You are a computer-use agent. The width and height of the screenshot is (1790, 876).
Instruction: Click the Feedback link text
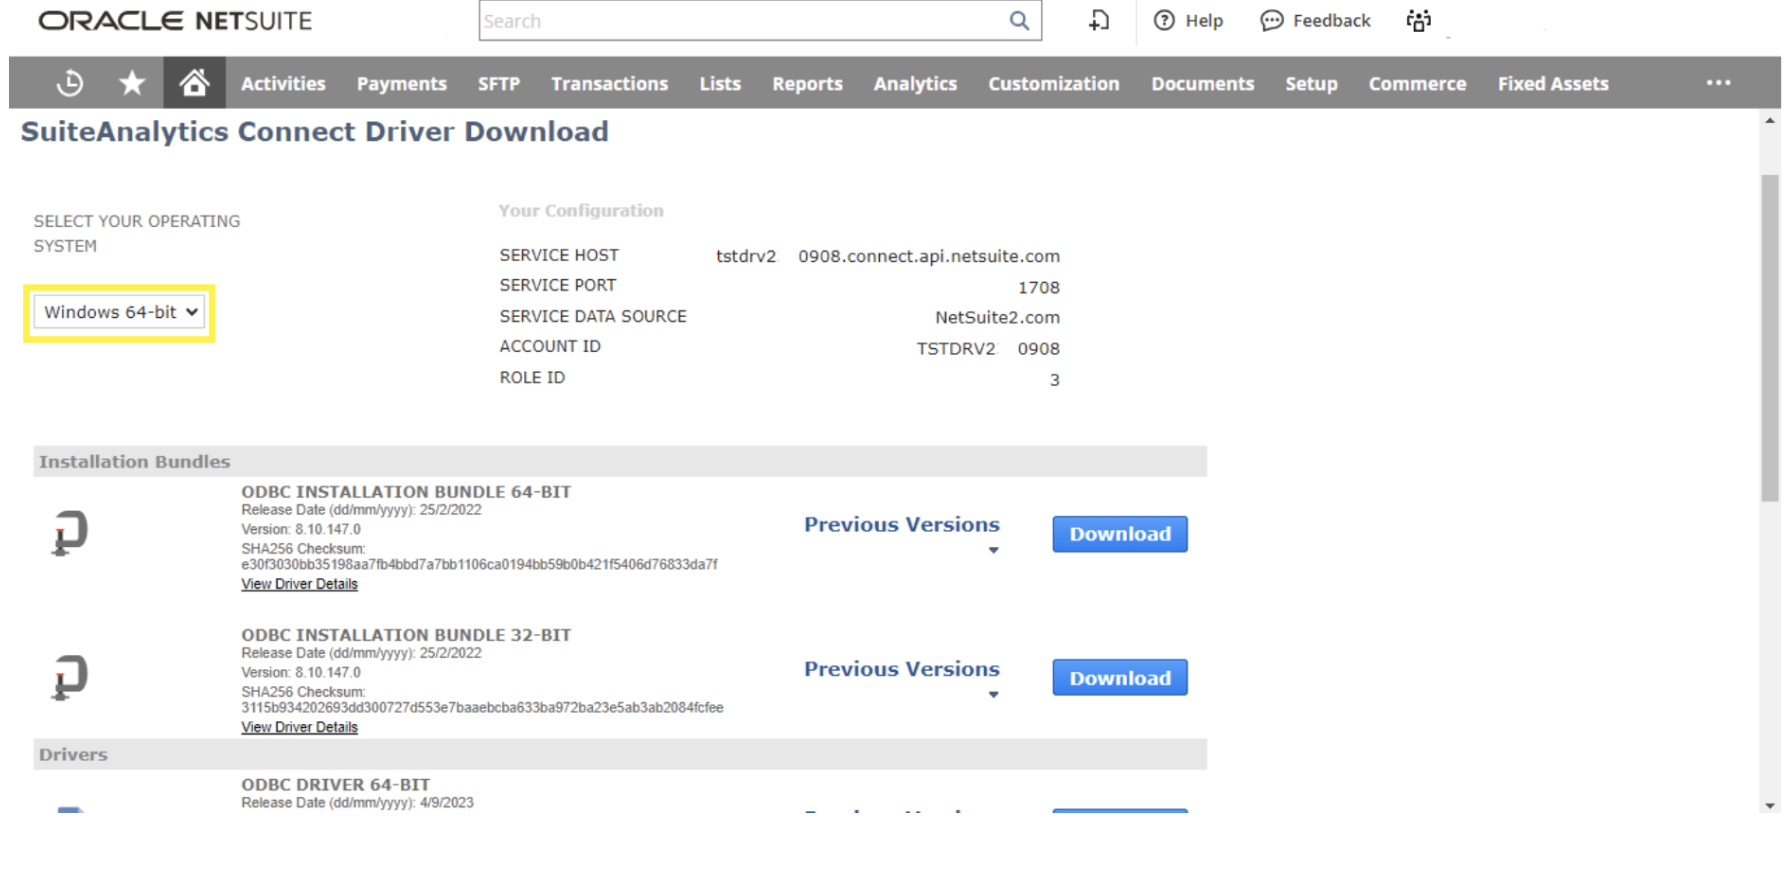tap(1331, 20)
